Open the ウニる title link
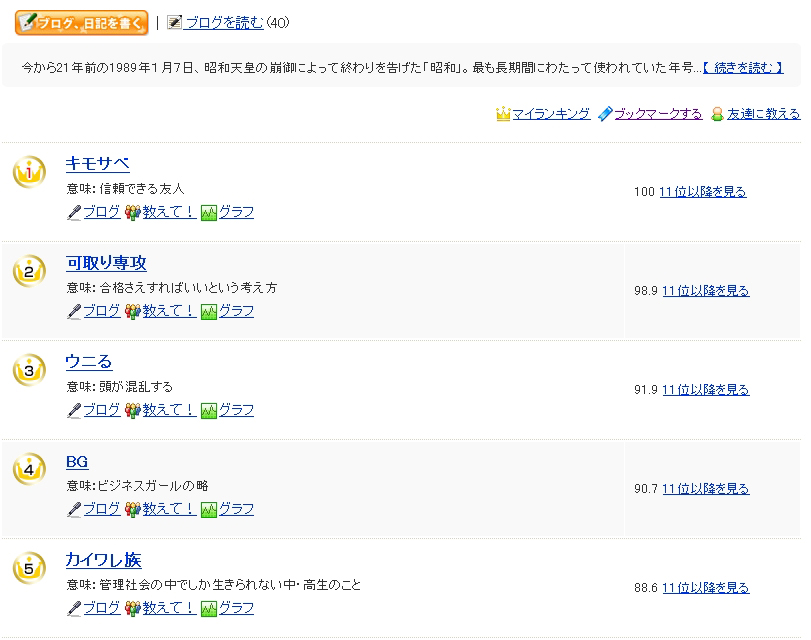The image size is (811, 640). pos(89,362)
